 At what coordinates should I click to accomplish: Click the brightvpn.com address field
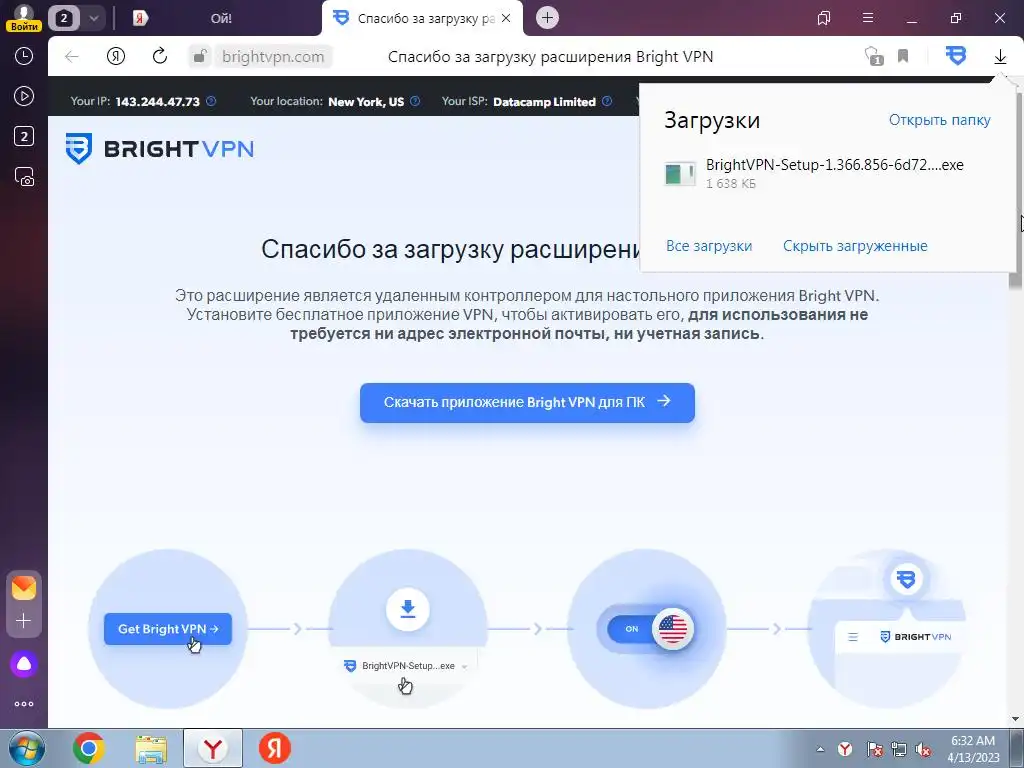point(273,56)
